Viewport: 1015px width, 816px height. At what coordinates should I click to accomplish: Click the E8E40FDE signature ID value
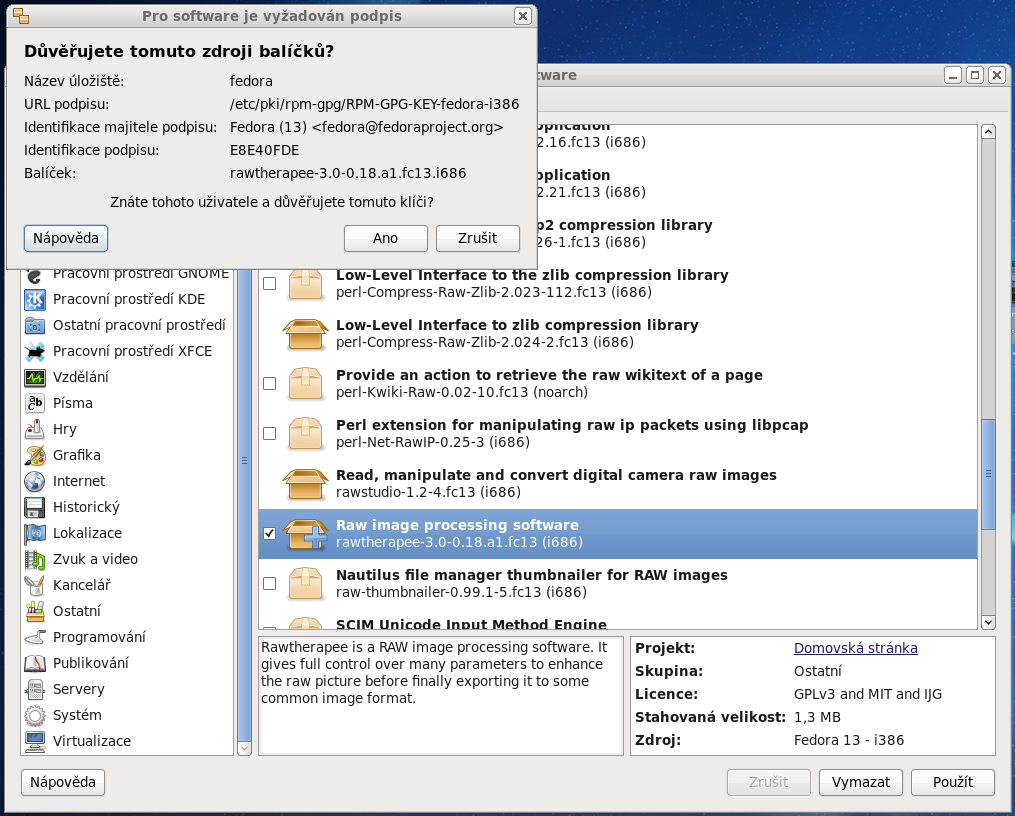pos(264,150)
